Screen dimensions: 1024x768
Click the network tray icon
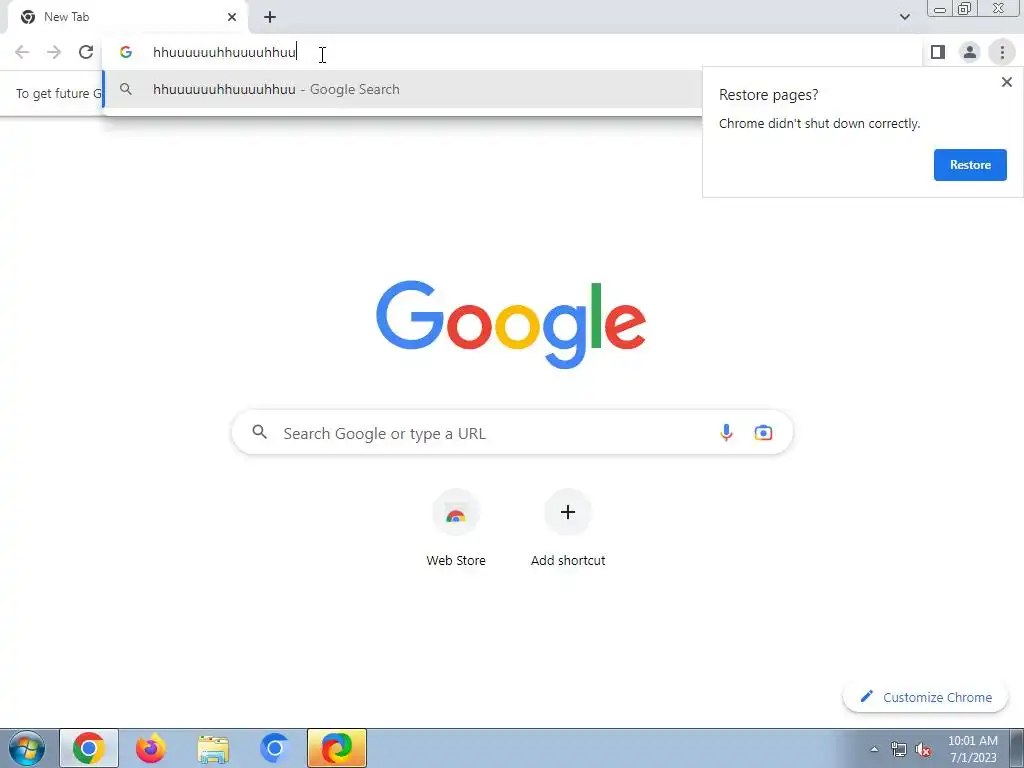(x=899, y=749)
